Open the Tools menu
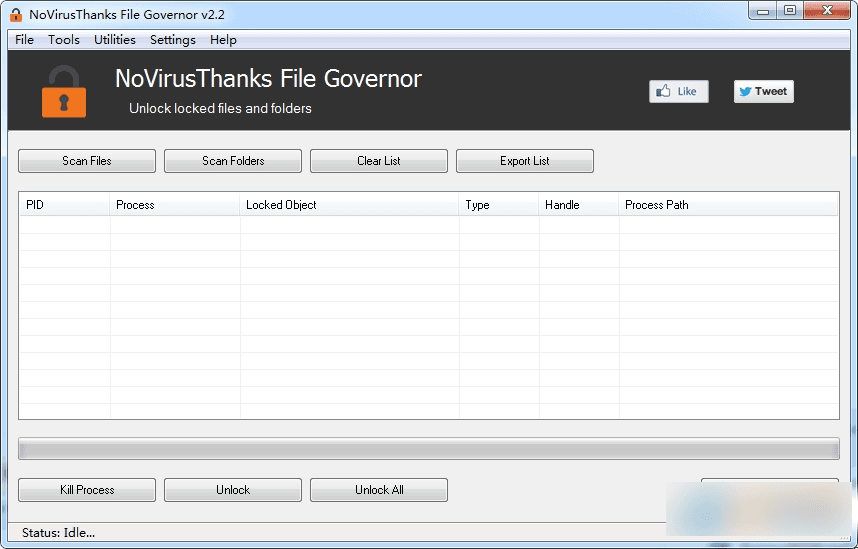Screen dimensions: 858x549 [64, 40]
